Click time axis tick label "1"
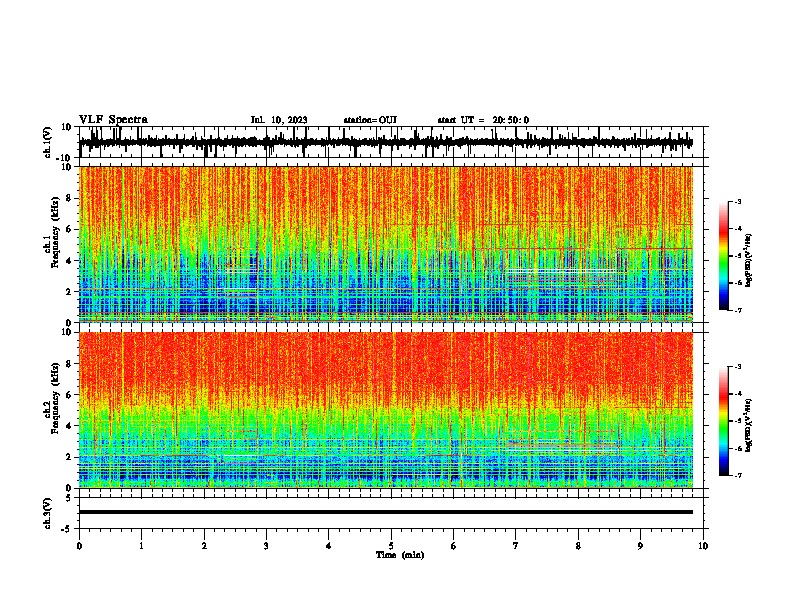Viewport: 792px width, 612px height. (141, 546)
